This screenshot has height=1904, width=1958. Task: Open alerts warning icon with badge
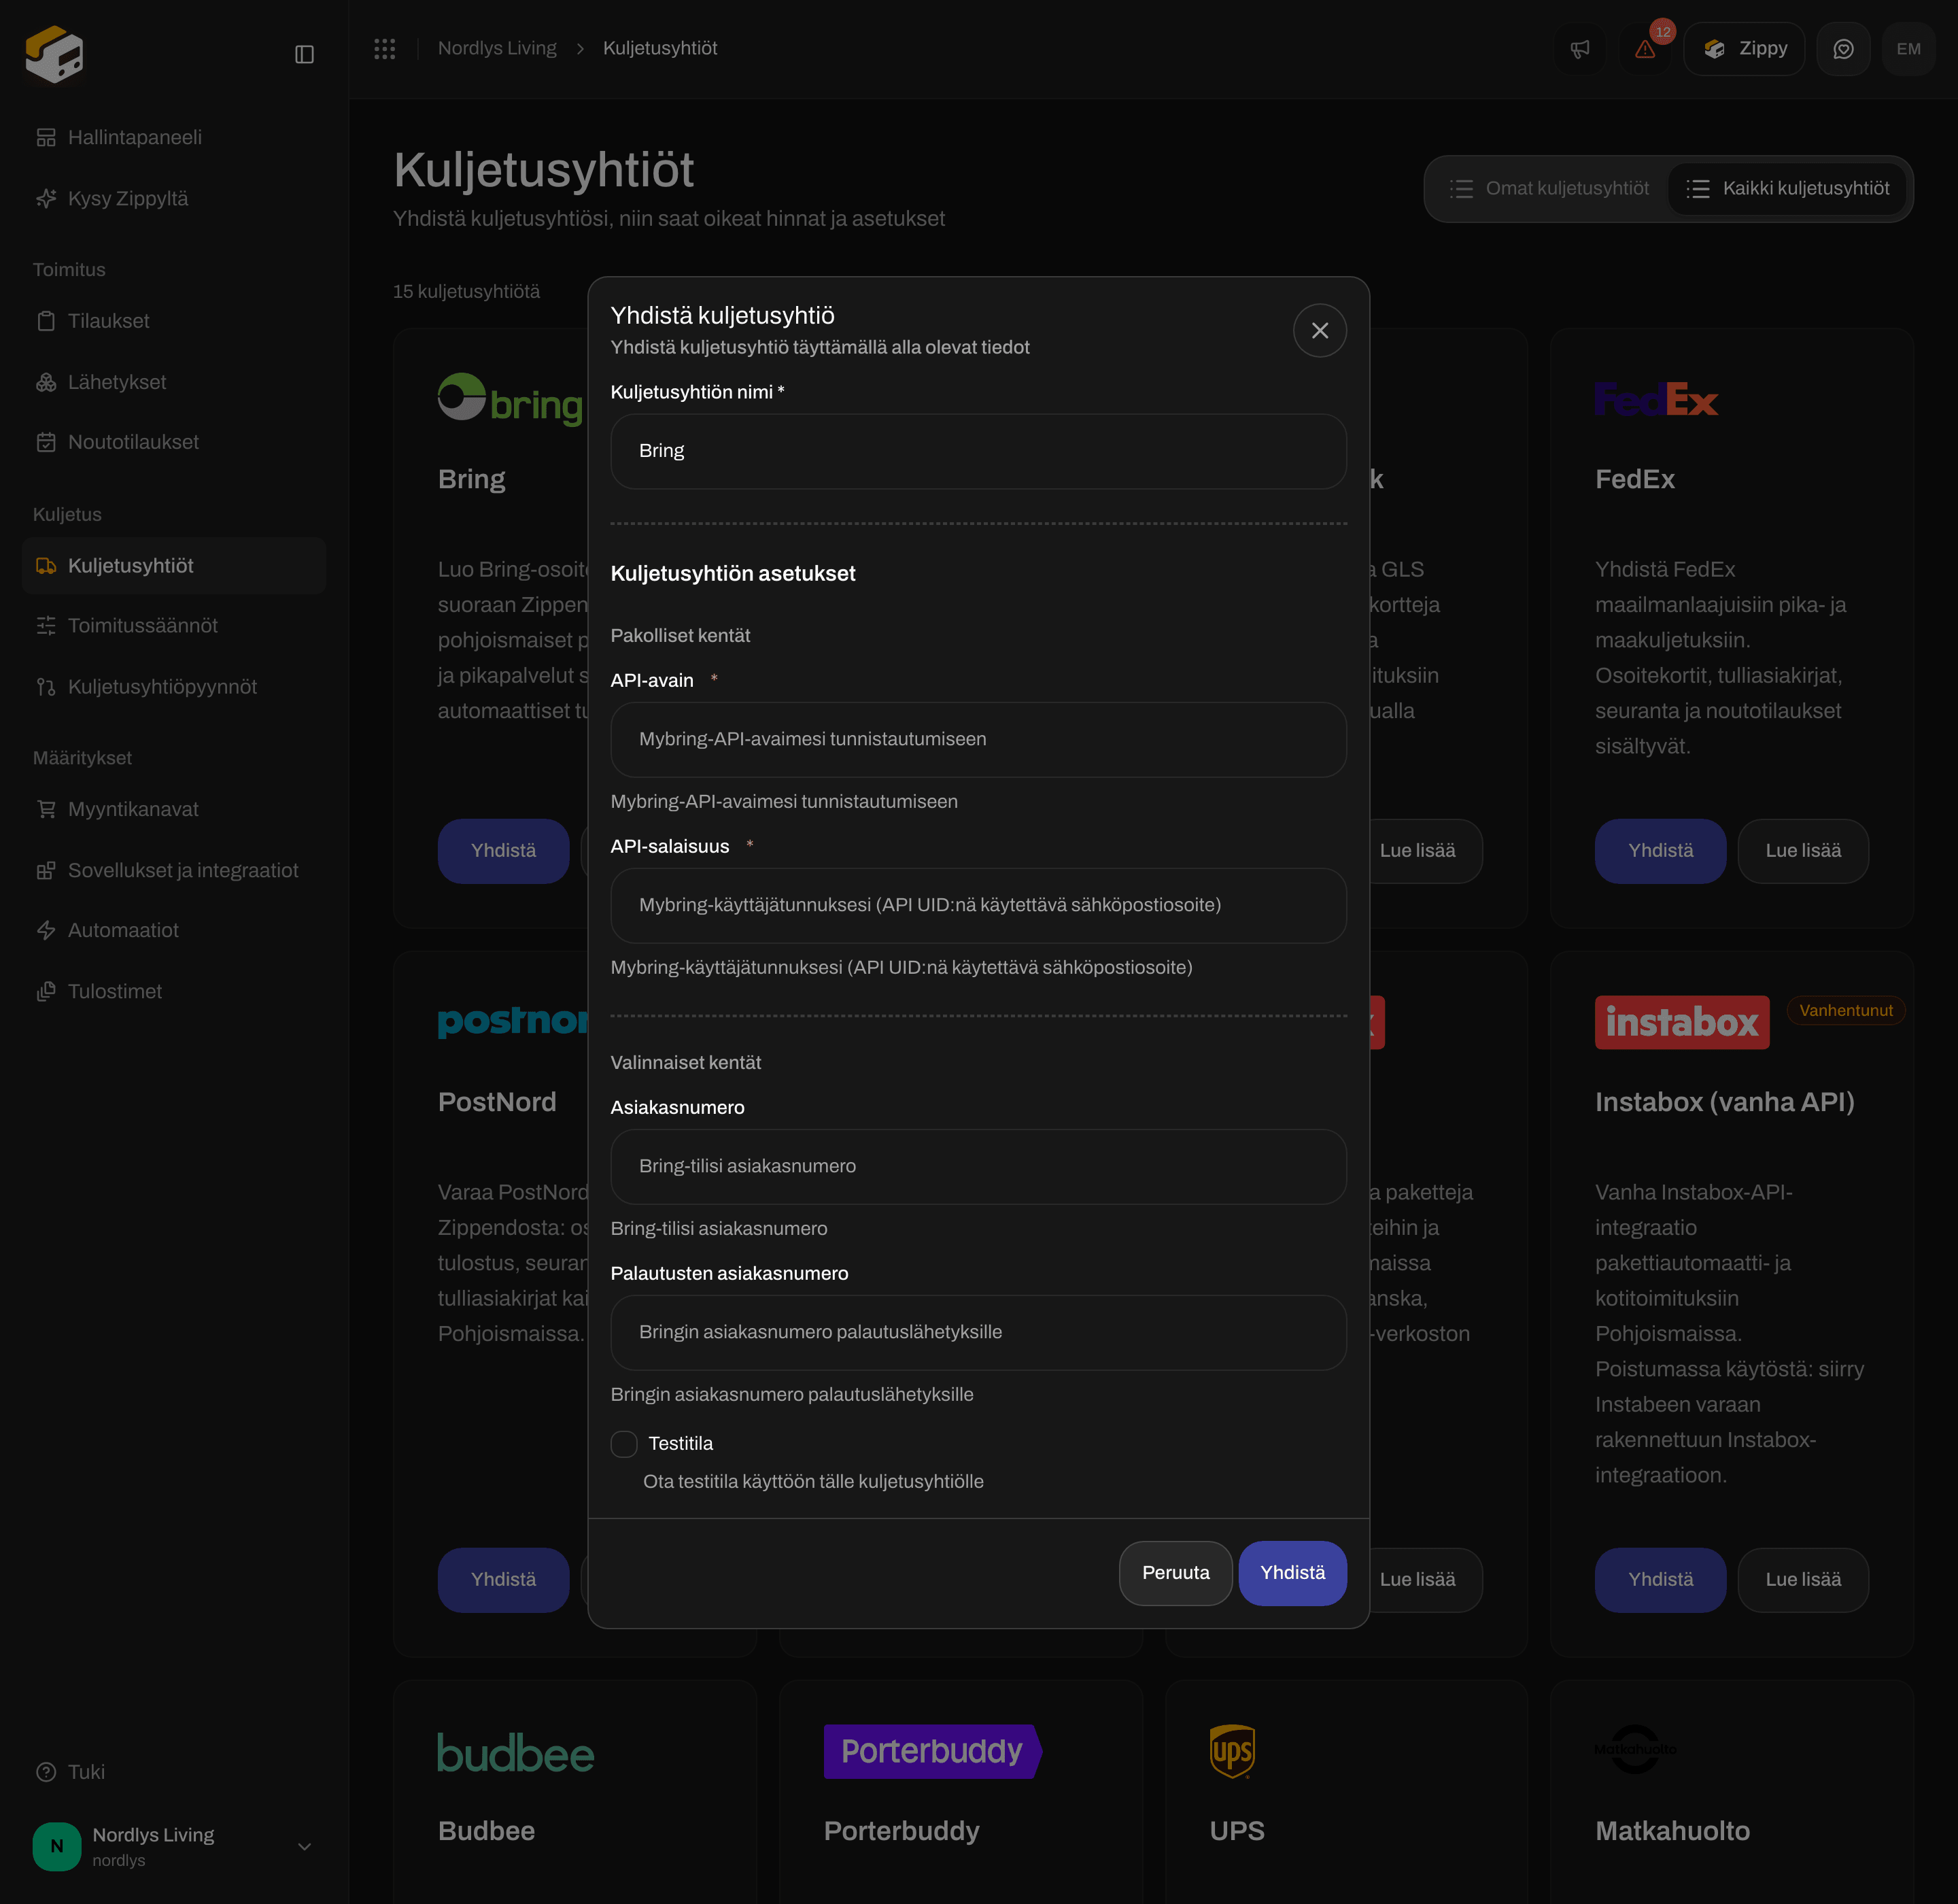[1645, 49]
